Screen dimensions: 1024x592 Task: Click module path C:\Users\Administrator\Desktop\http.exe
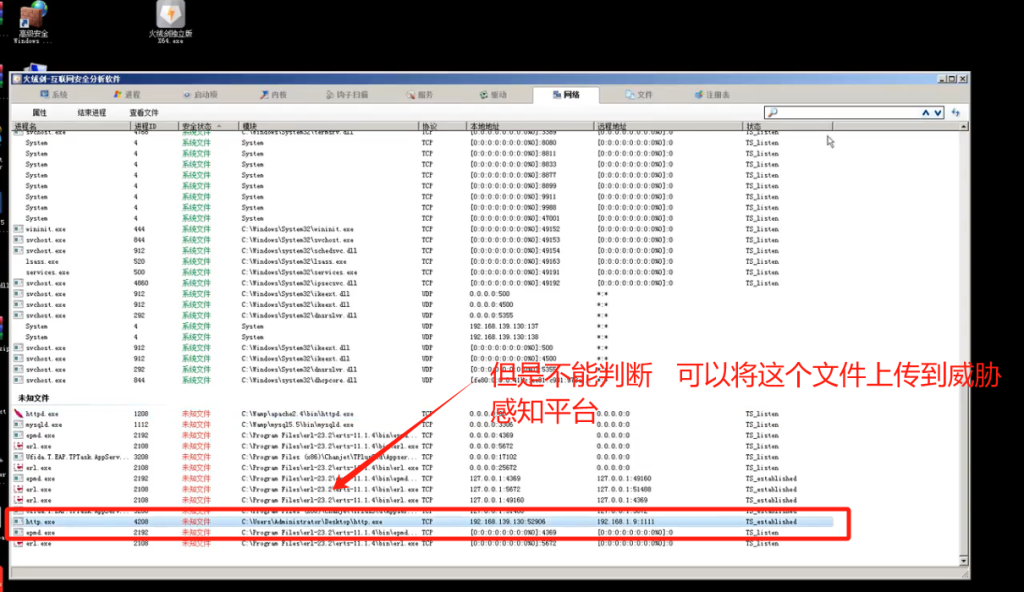point(312,522)
